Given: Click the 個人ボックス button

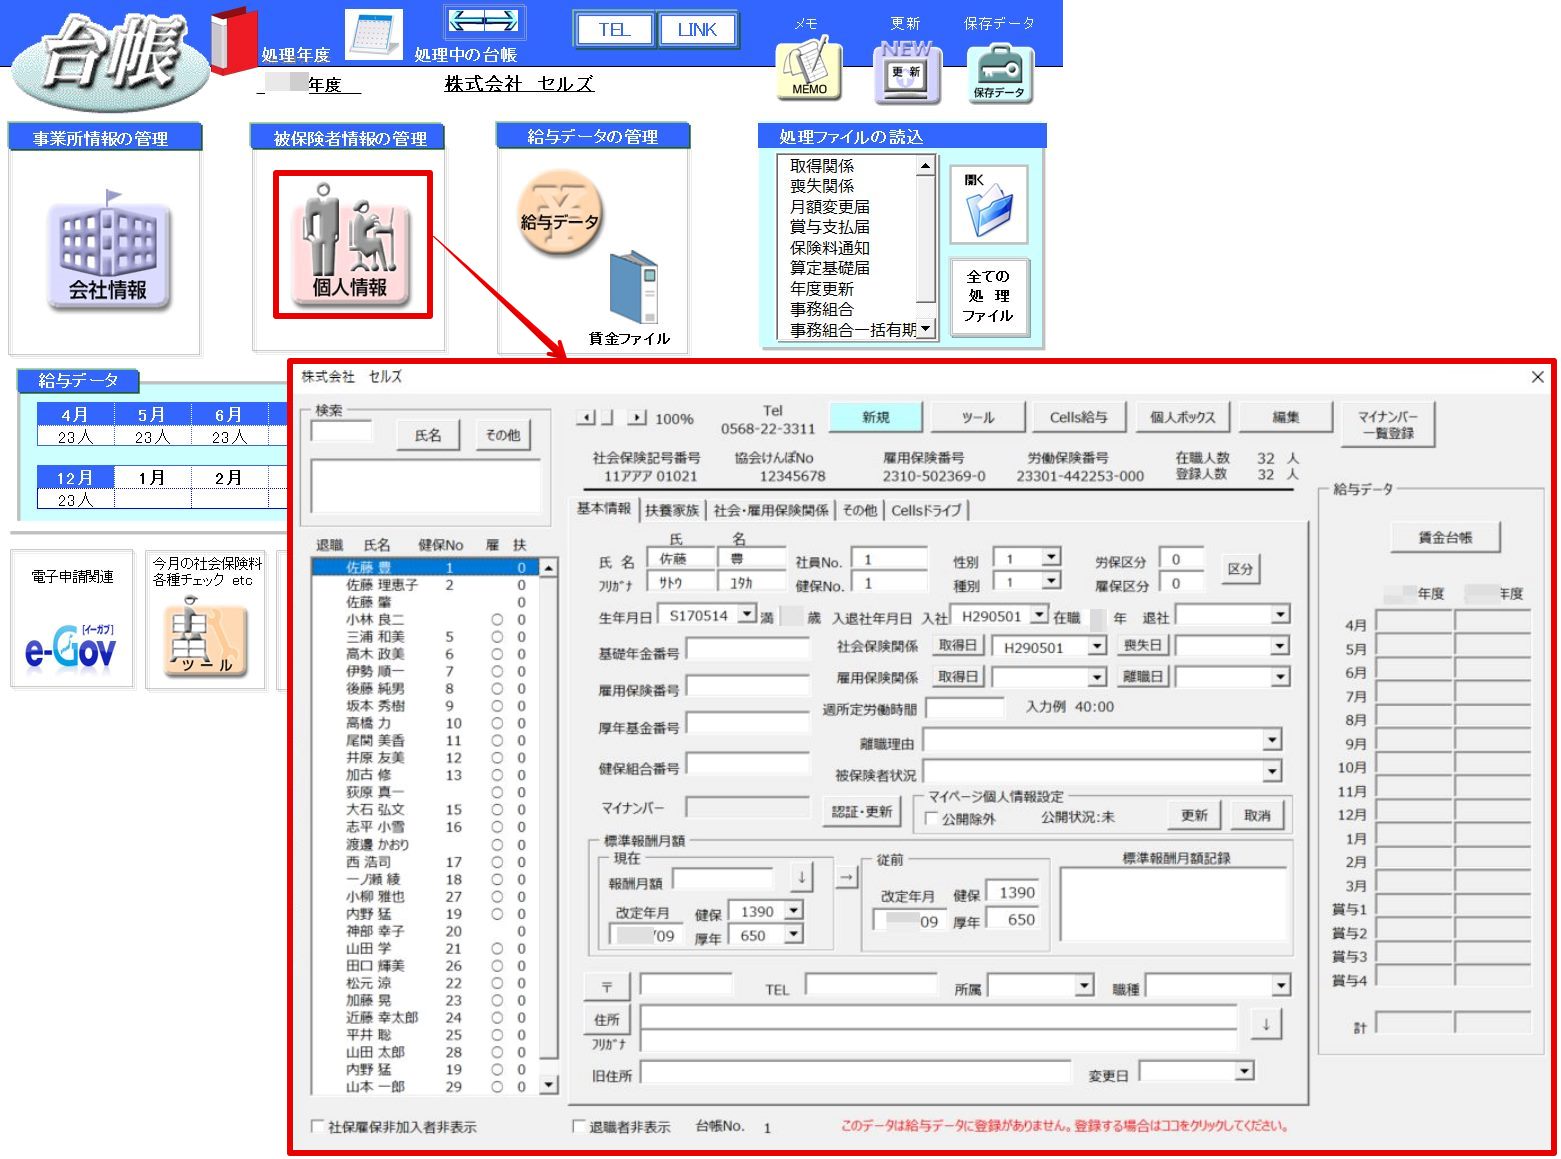Looking at the screenshot, I should pos(1182,417).
